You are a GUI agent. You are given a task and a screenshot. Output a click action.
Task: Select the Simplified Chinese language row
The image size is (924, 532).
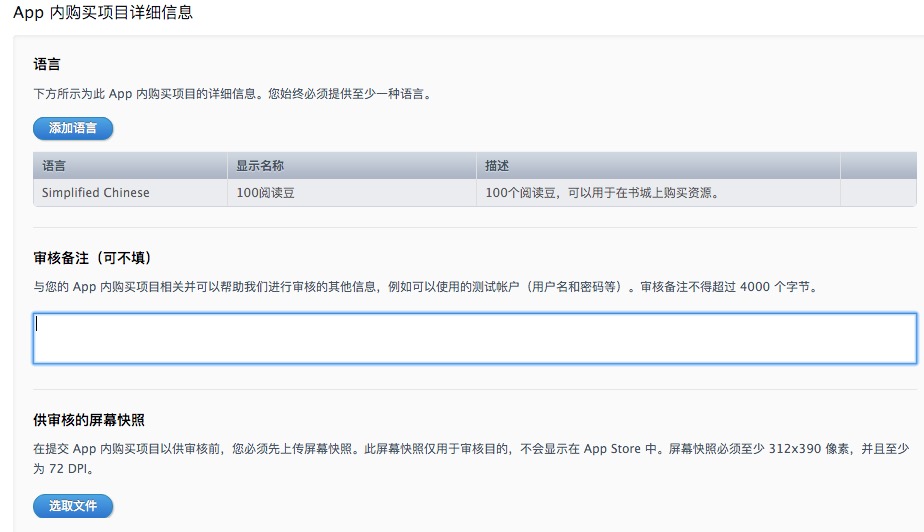point(96,193)
